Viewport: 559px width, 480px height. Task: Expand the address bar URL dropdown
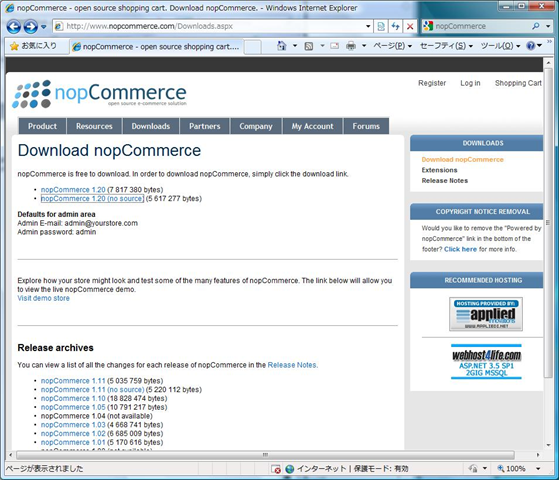click(x=368, y=26)
